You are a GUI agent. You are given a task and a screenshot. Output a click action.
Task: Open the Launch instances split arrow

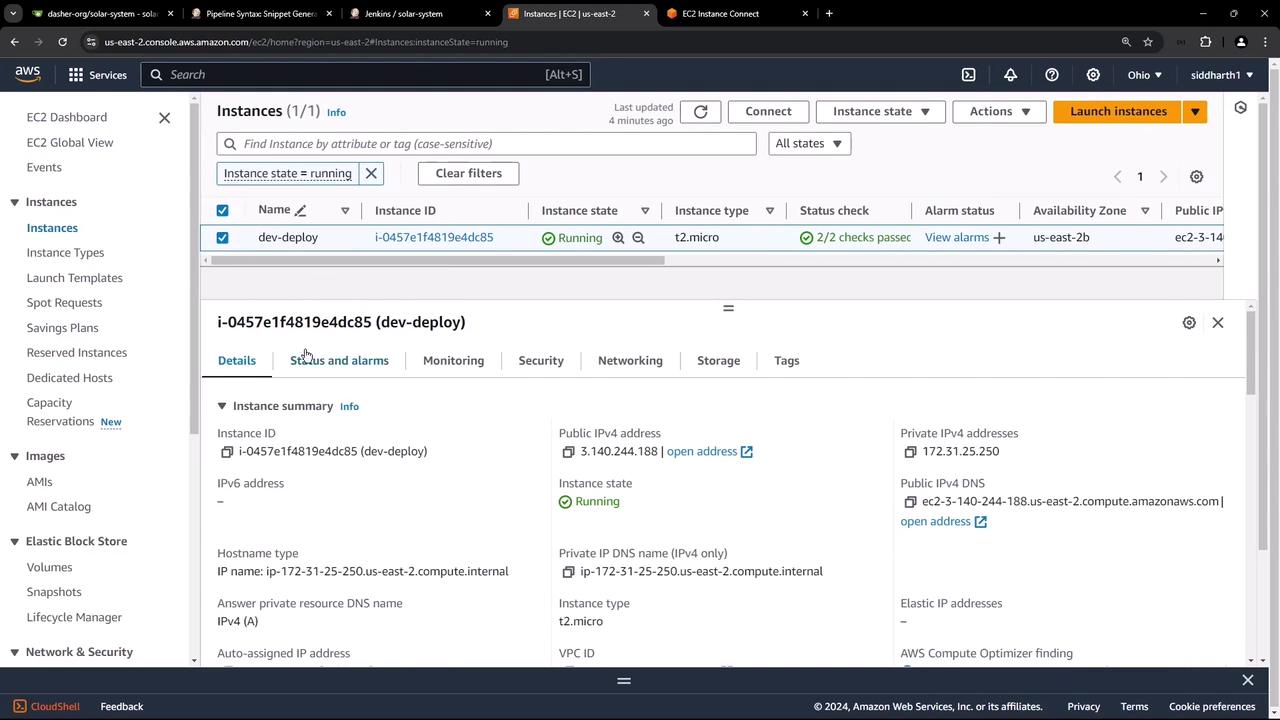(1195, 112)
